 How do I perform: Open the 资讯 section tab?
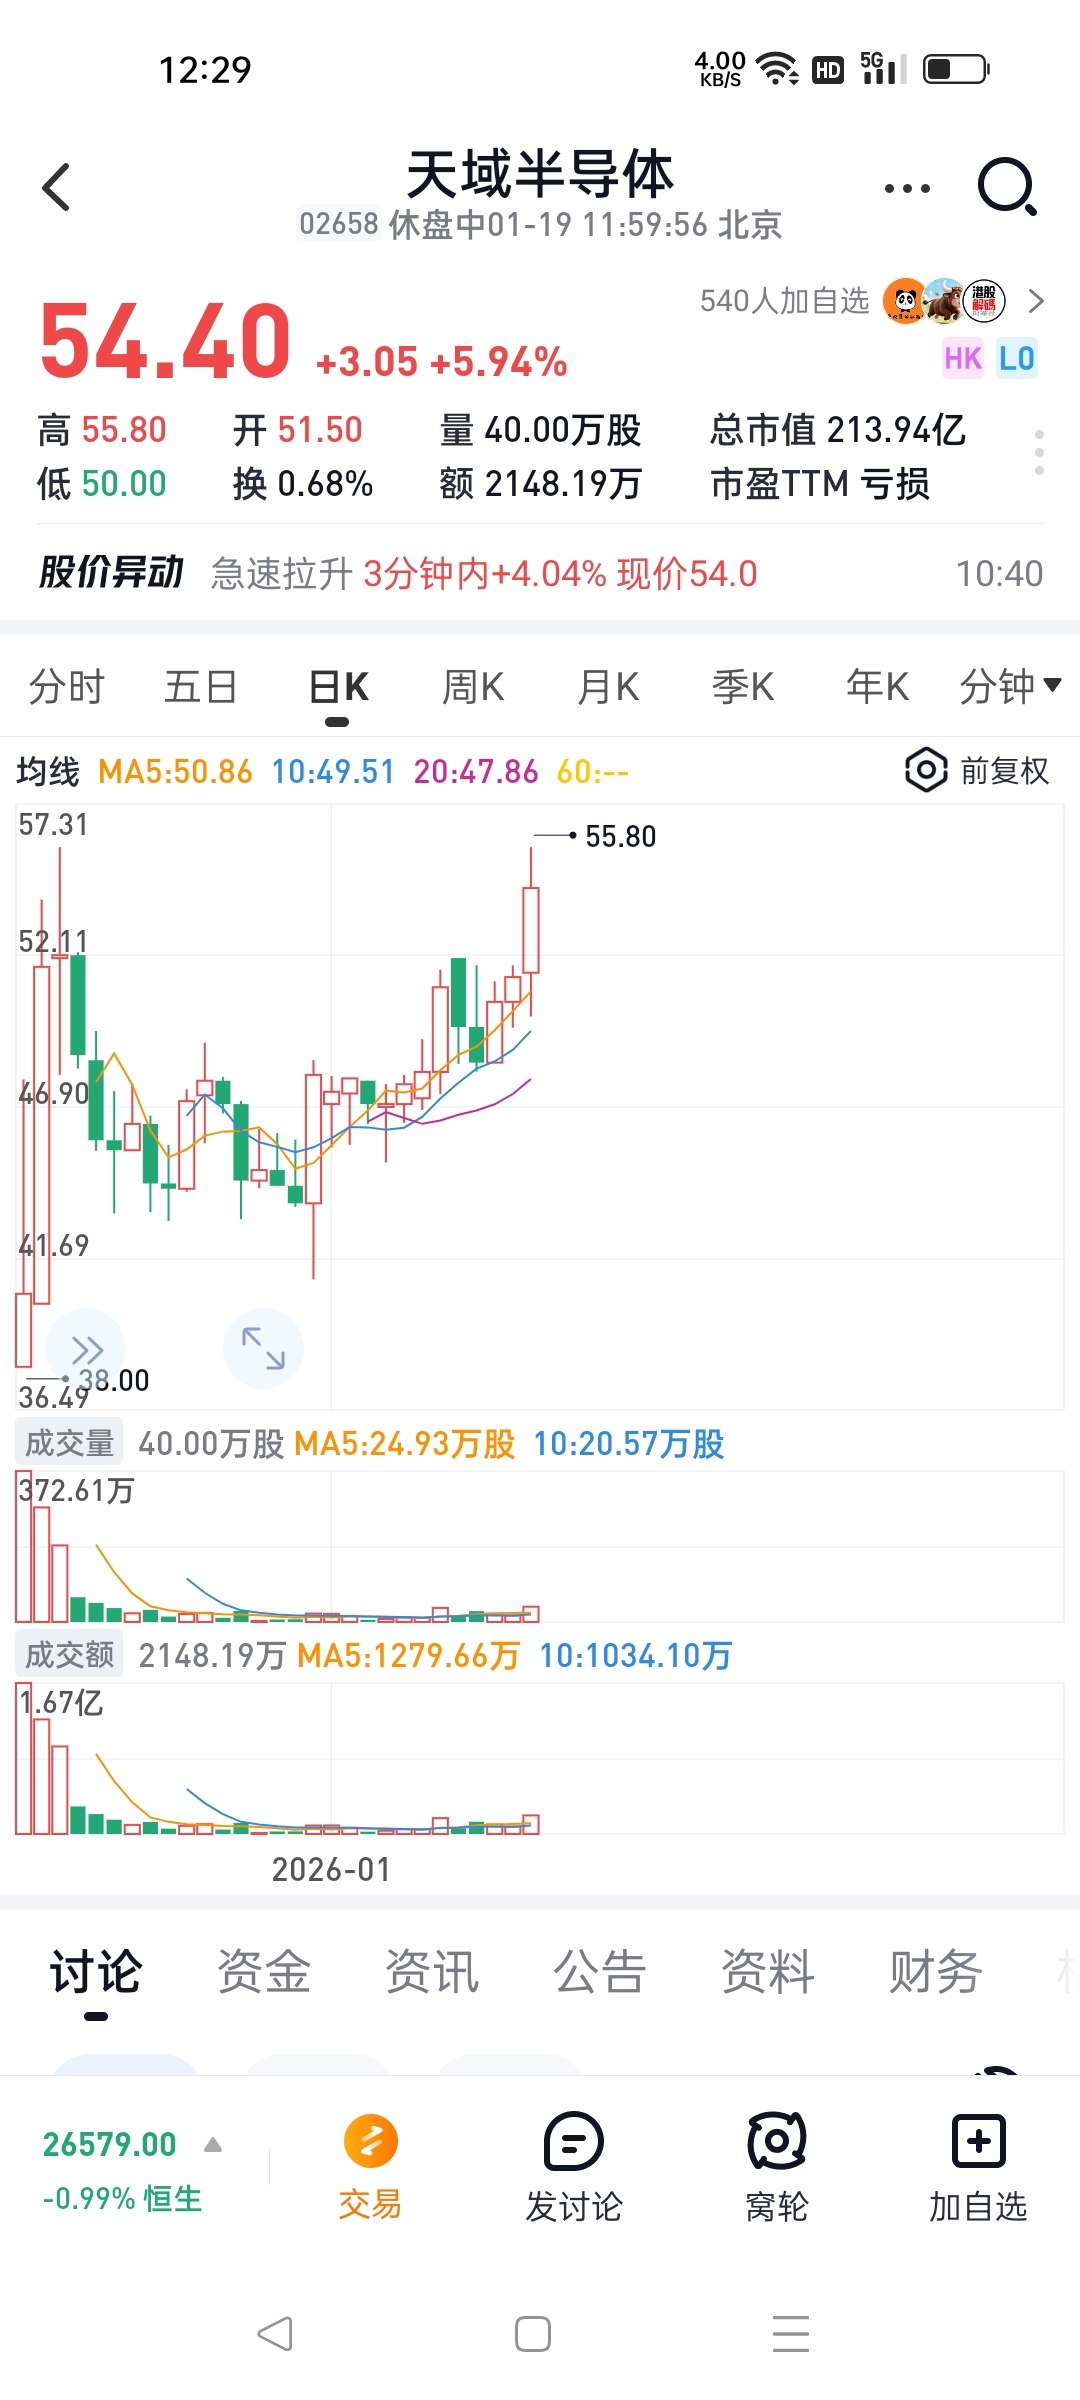(432, 1972)
